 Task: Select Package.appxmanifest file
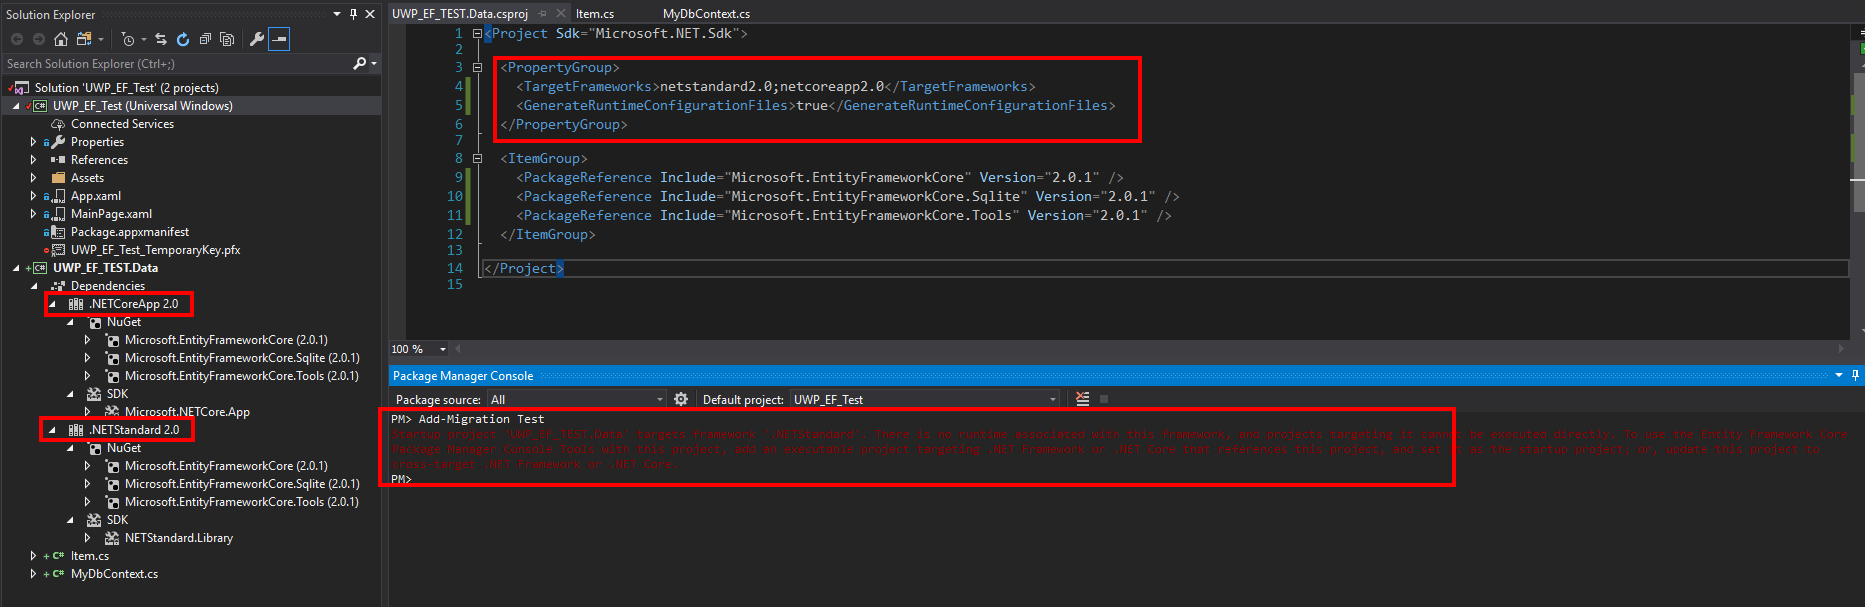130,232
